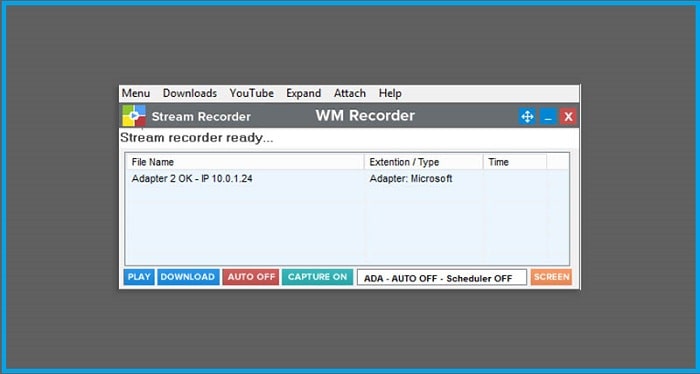Open the Attach menu
Viewport: 700px width, 374px height.
pyautogui.click(x=350, y=93)
